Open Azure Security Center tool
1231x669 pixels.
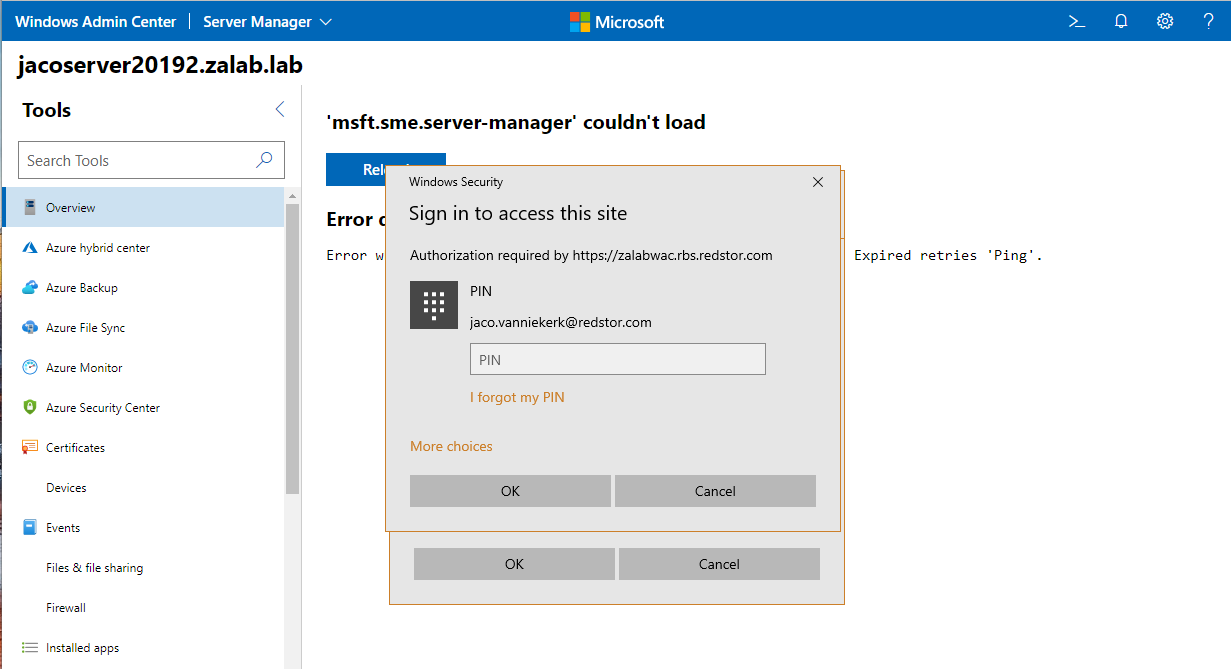point(144,408)
